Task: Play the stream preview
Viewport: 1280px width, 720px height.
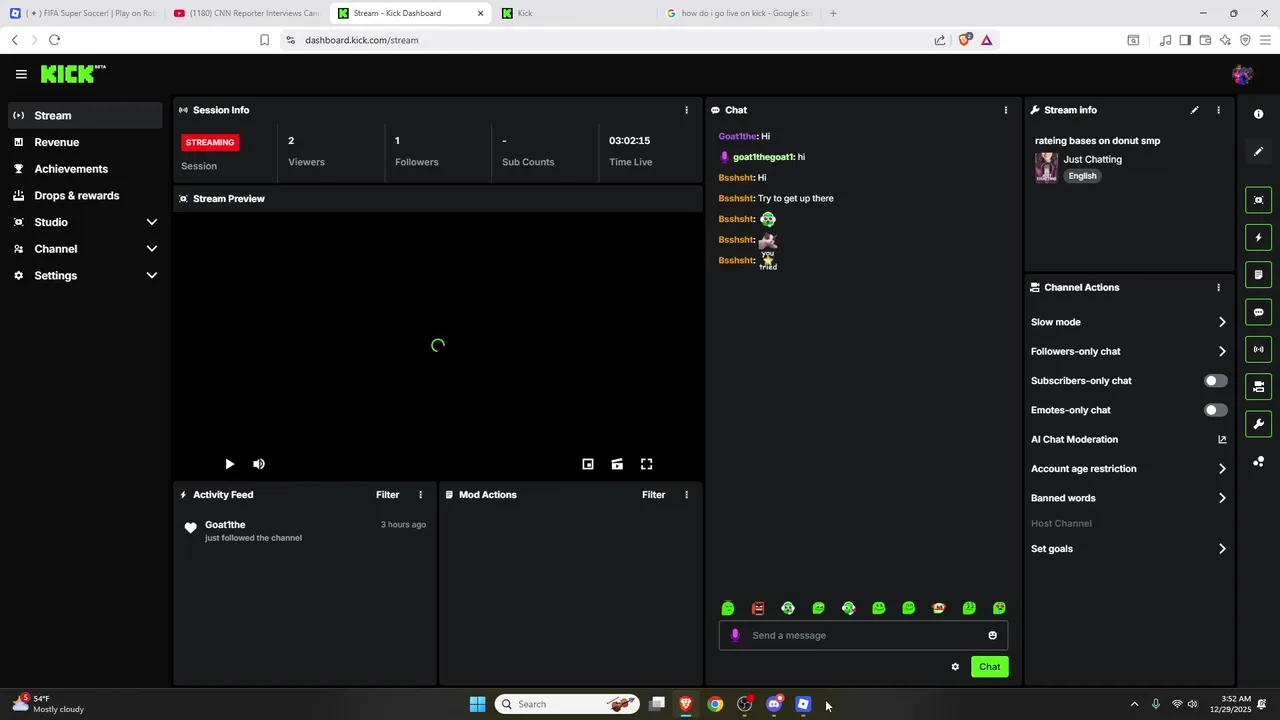Action: 229,464
